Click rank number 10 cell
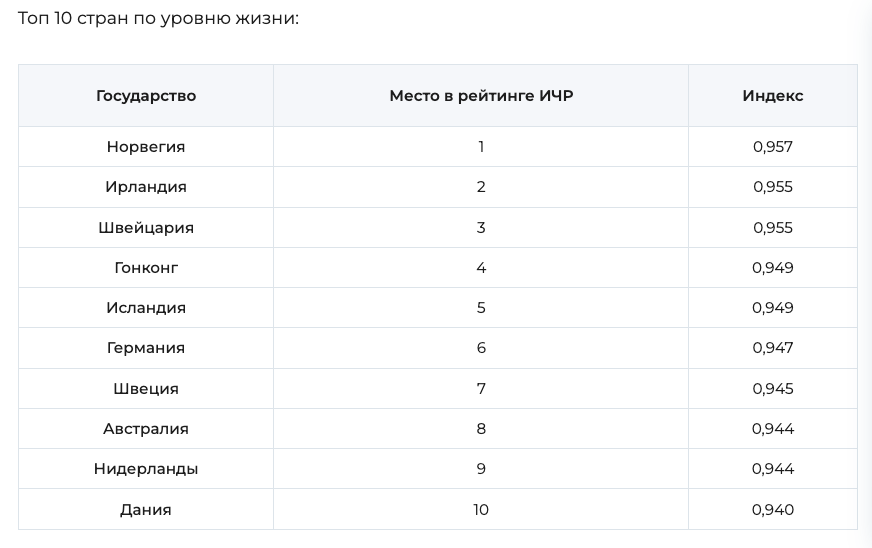The height and width of the screenshot is (548, 872). (x=481, y=509)
